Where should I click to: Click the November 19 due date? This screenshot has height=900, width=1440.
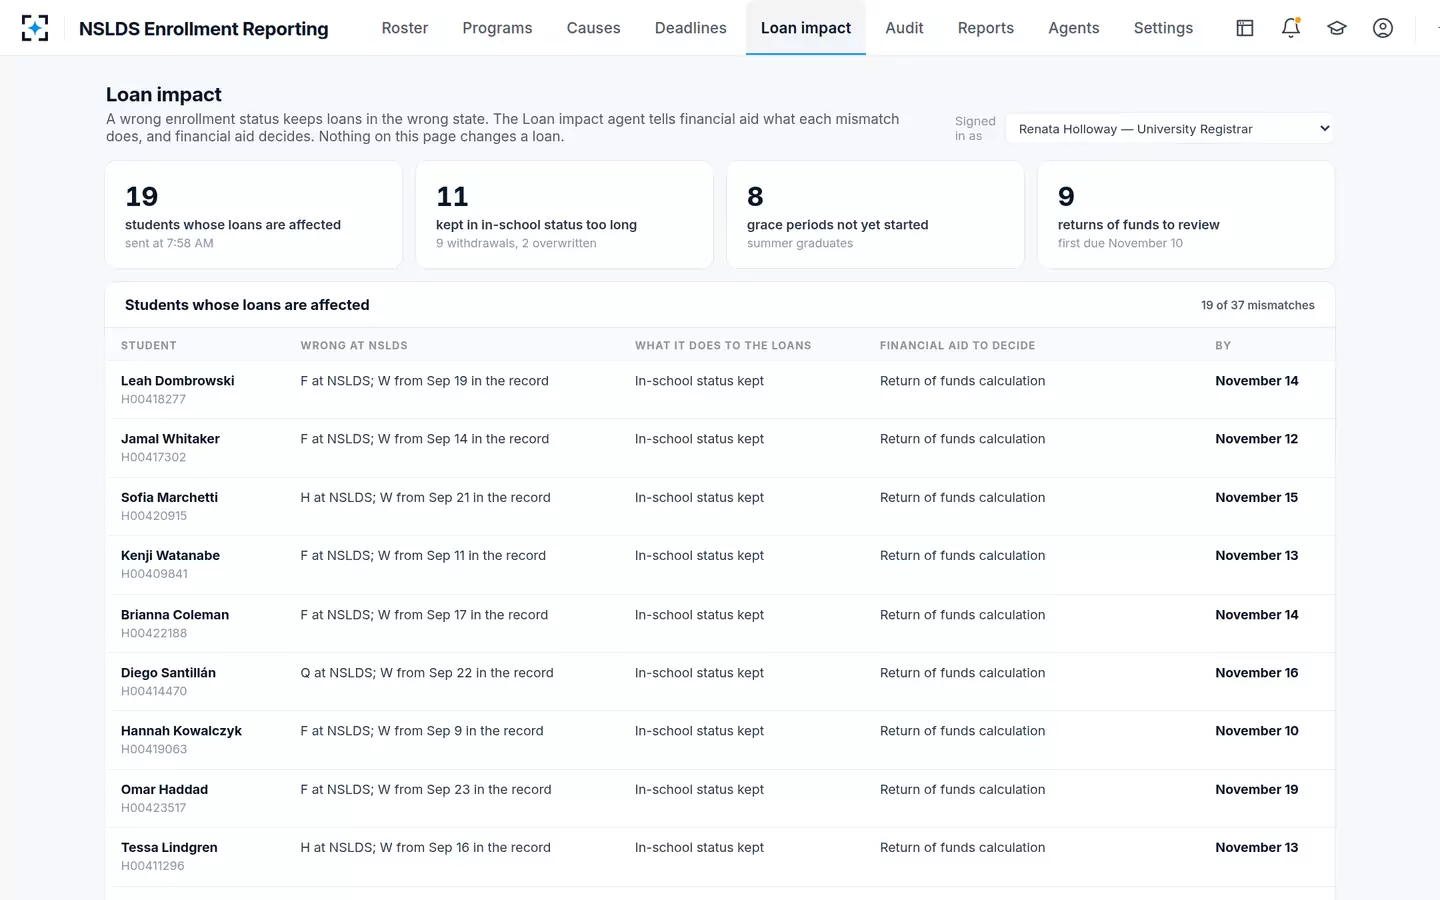pos(1257,790)
